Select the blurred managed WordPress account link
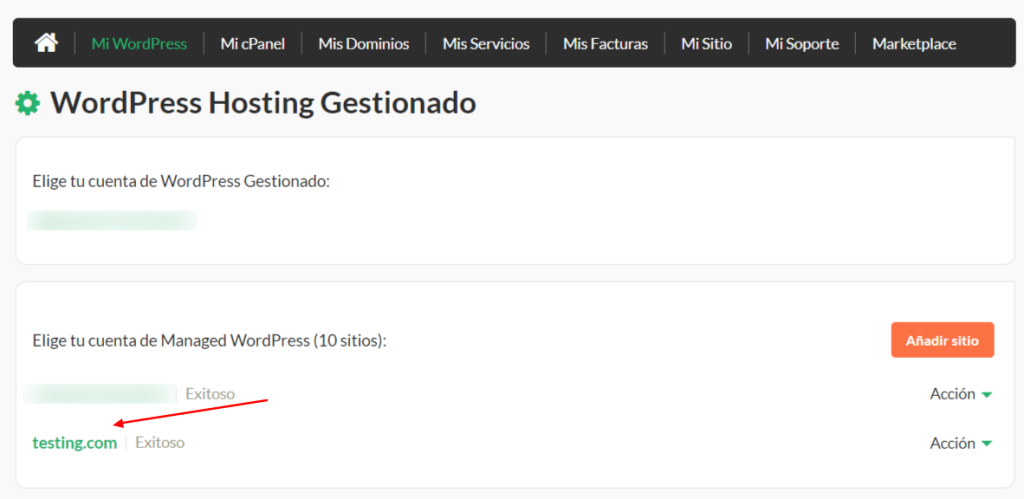Viewport: 1024px width, 499px height. [x=112, y=220]
